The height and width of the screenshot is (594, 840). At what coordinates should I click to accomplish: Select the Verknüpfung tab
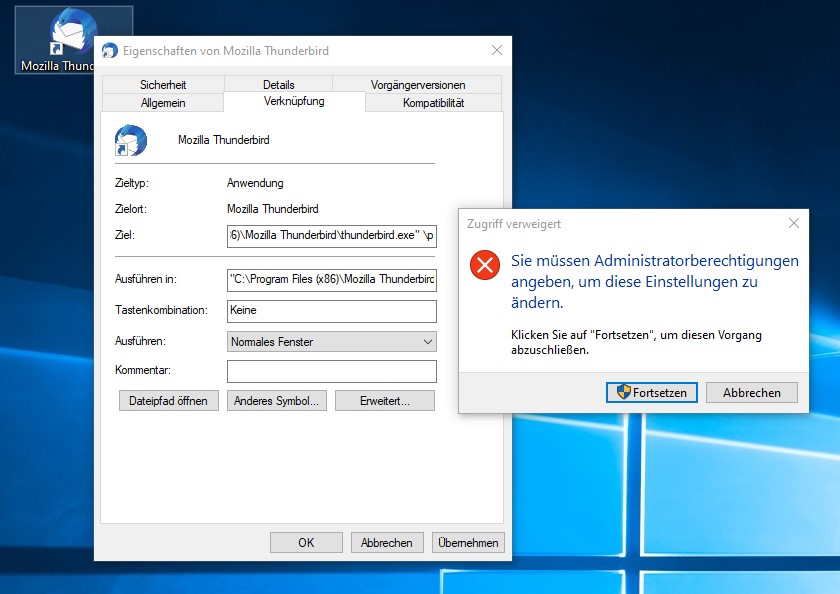pos(294,101)
